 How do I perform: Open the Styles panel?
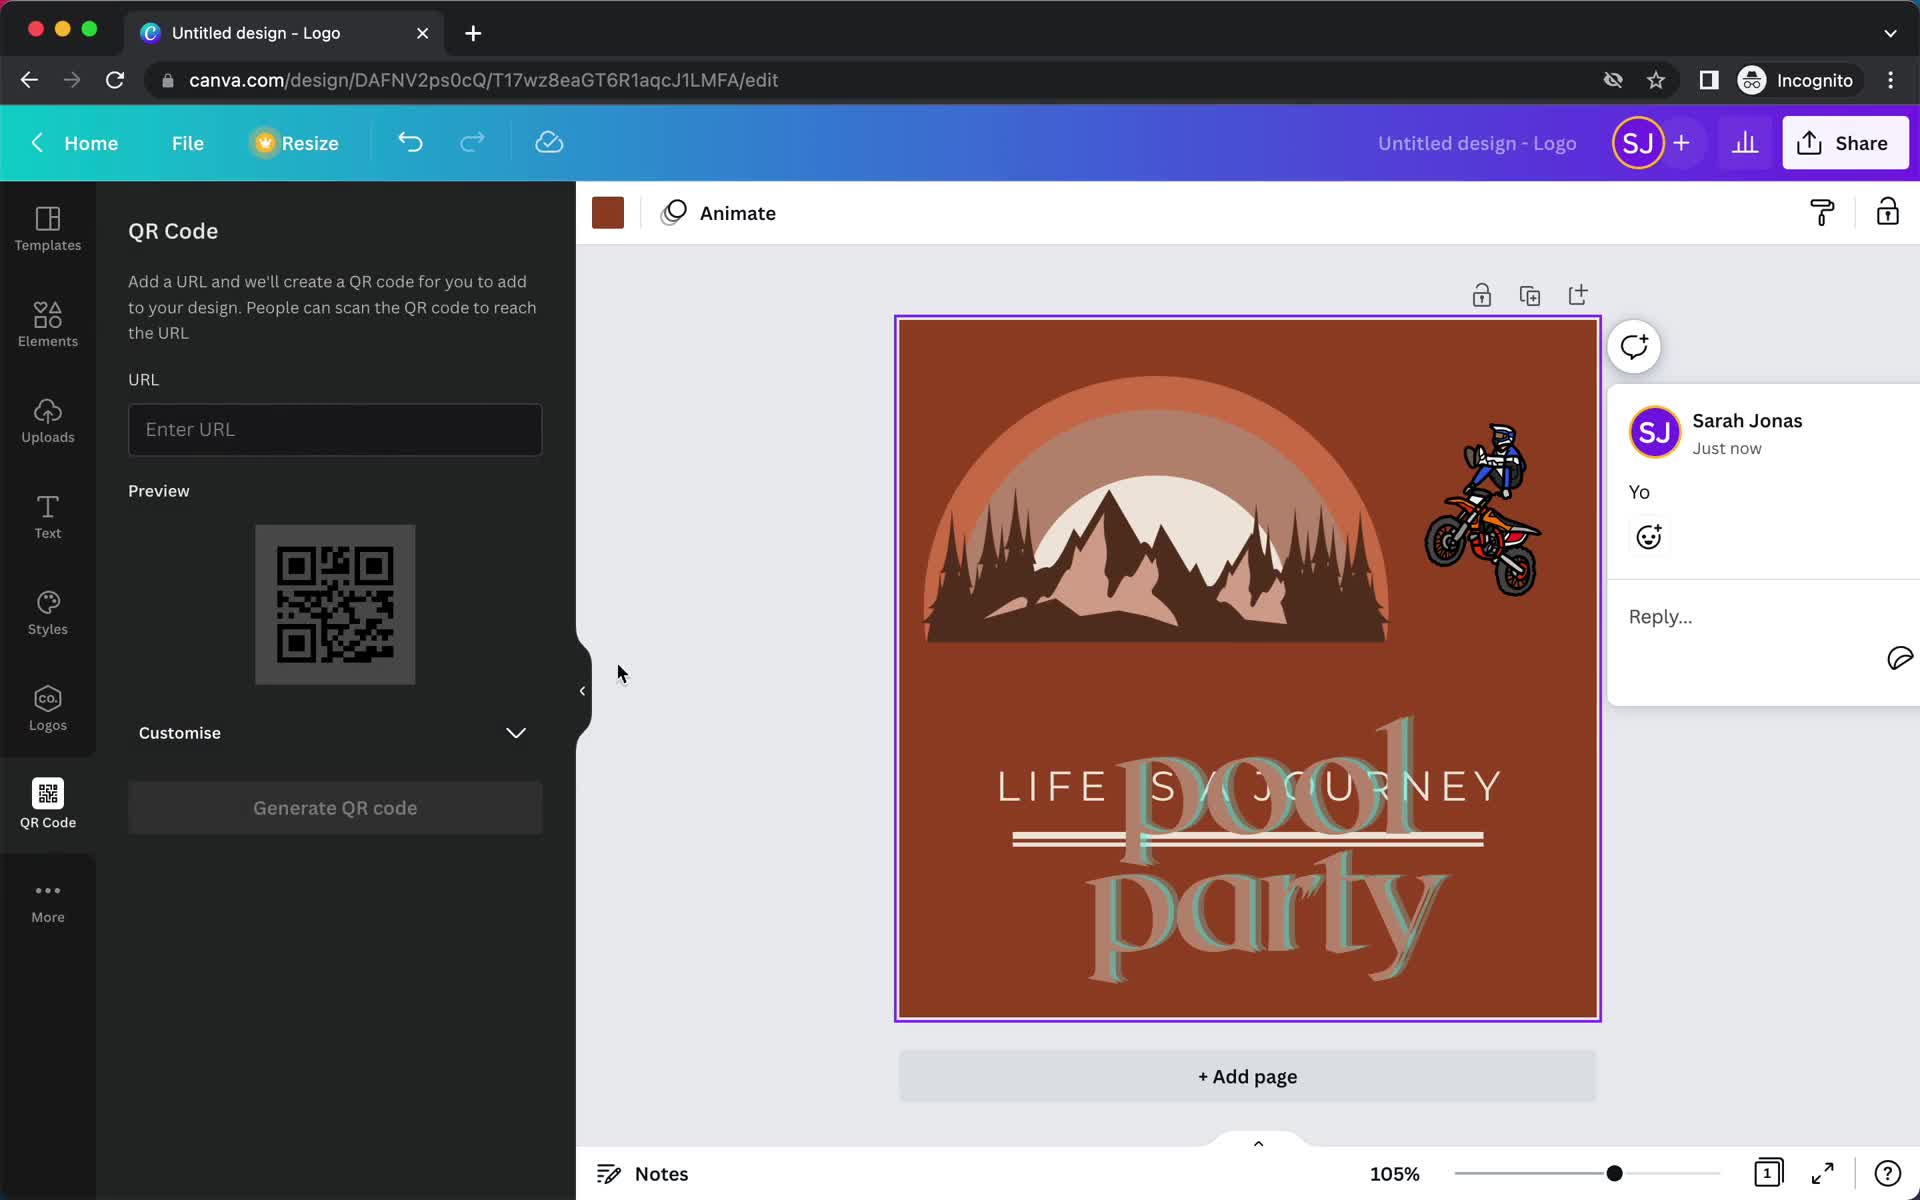tap(48, 611)
